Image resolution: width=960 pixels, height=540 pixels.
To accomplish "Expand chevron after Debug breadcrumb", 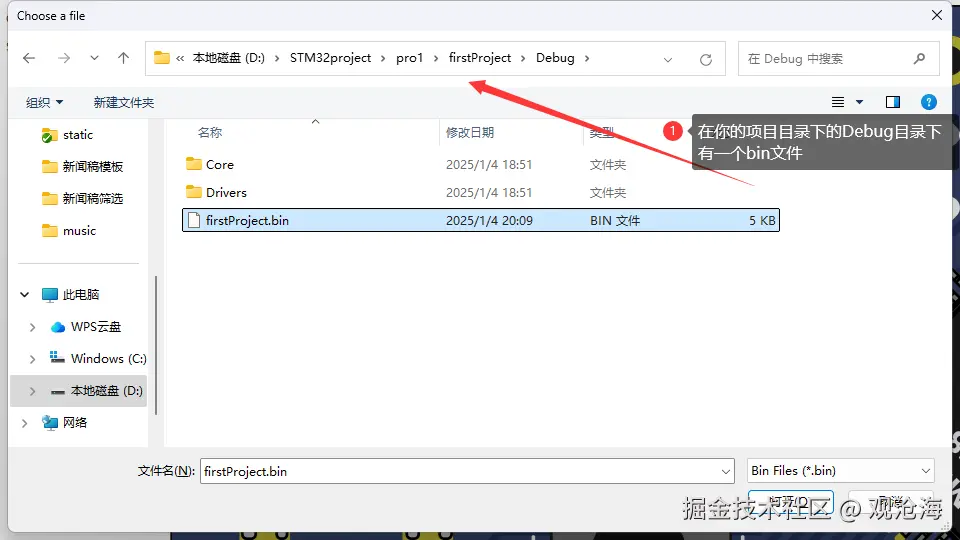I will [x=587, y=58].
